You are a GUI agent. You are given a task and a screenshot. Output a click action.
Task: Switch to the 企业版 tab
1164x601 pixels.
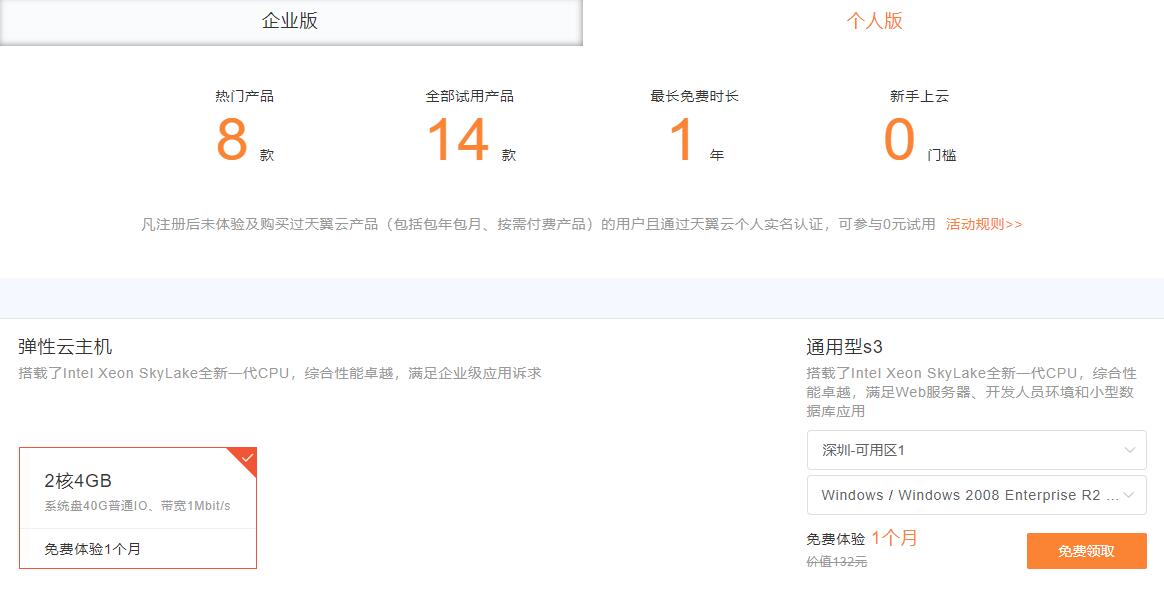click(290, 20)
